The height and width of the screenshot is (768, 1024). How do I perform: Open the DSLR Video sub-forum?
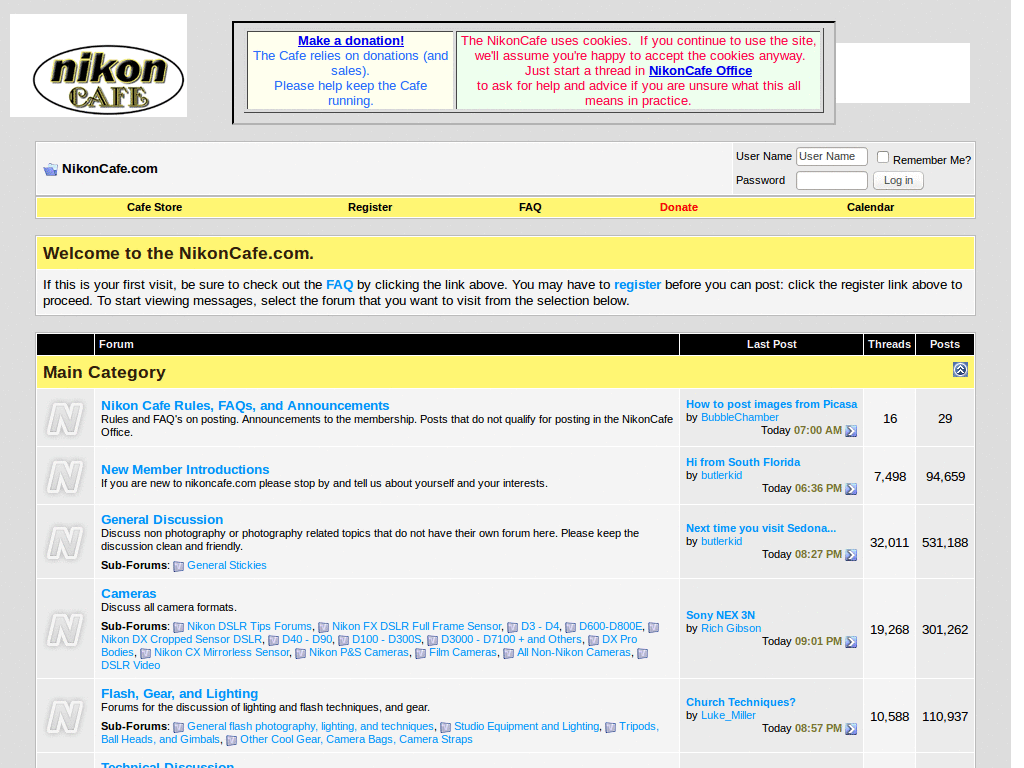131,665
